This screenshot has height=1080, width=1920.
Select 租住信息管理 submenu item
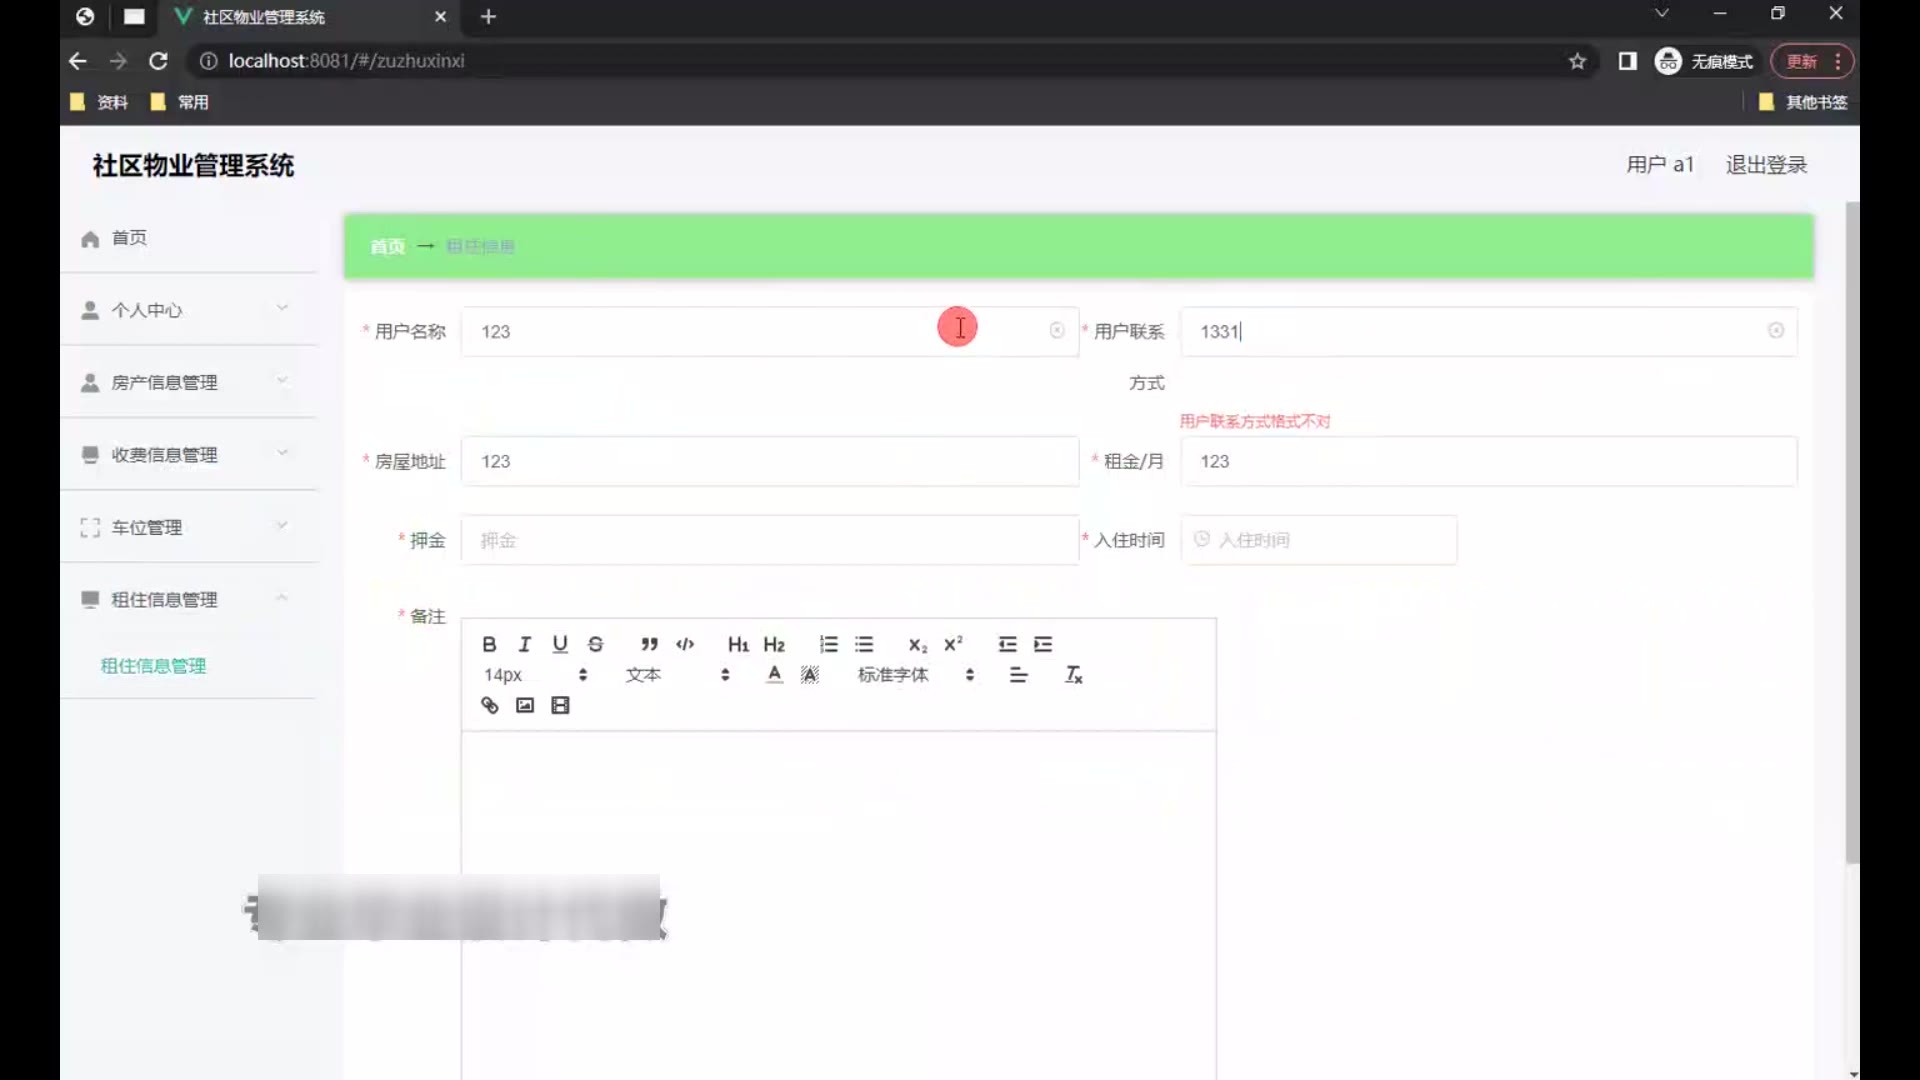pos(153,666)
